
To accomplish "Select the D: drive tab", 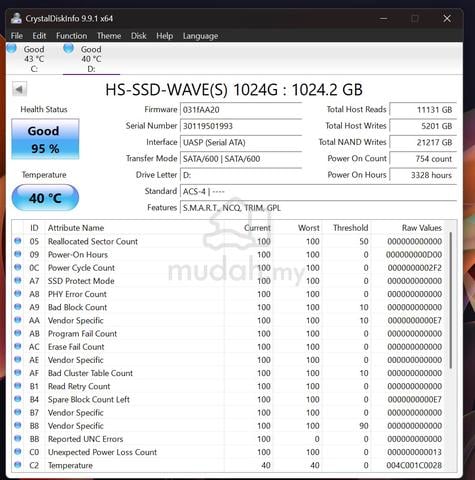I will tap(91, 59).
